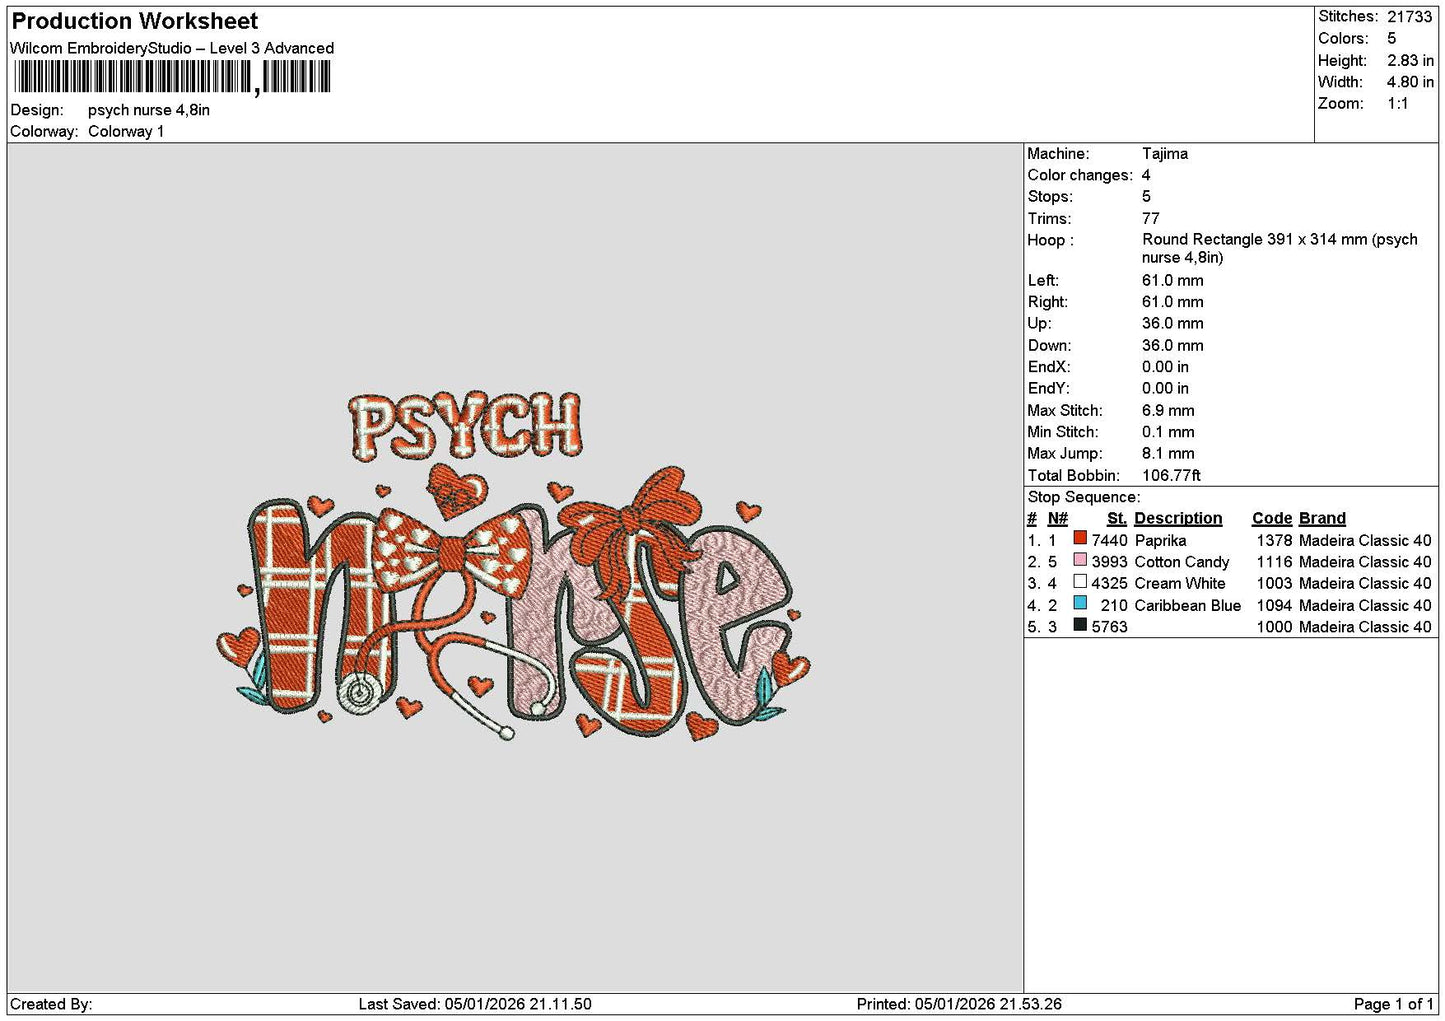Viewport: 1445px width, 1021px height.
Task: Click the 'Code' column header
Action: coord(1272,518)
